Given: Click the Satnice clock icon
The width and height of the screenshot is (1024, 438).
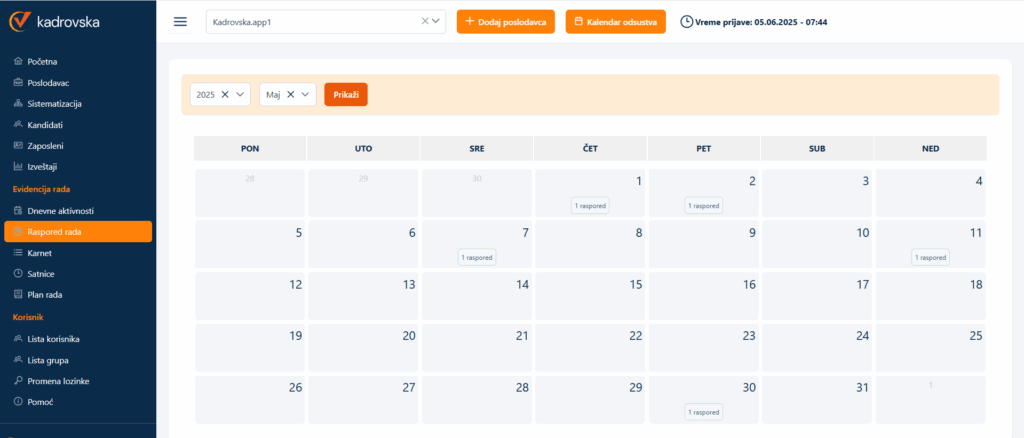Looking at the screenshot, I should pyautogui.click(x=18, y=273).
